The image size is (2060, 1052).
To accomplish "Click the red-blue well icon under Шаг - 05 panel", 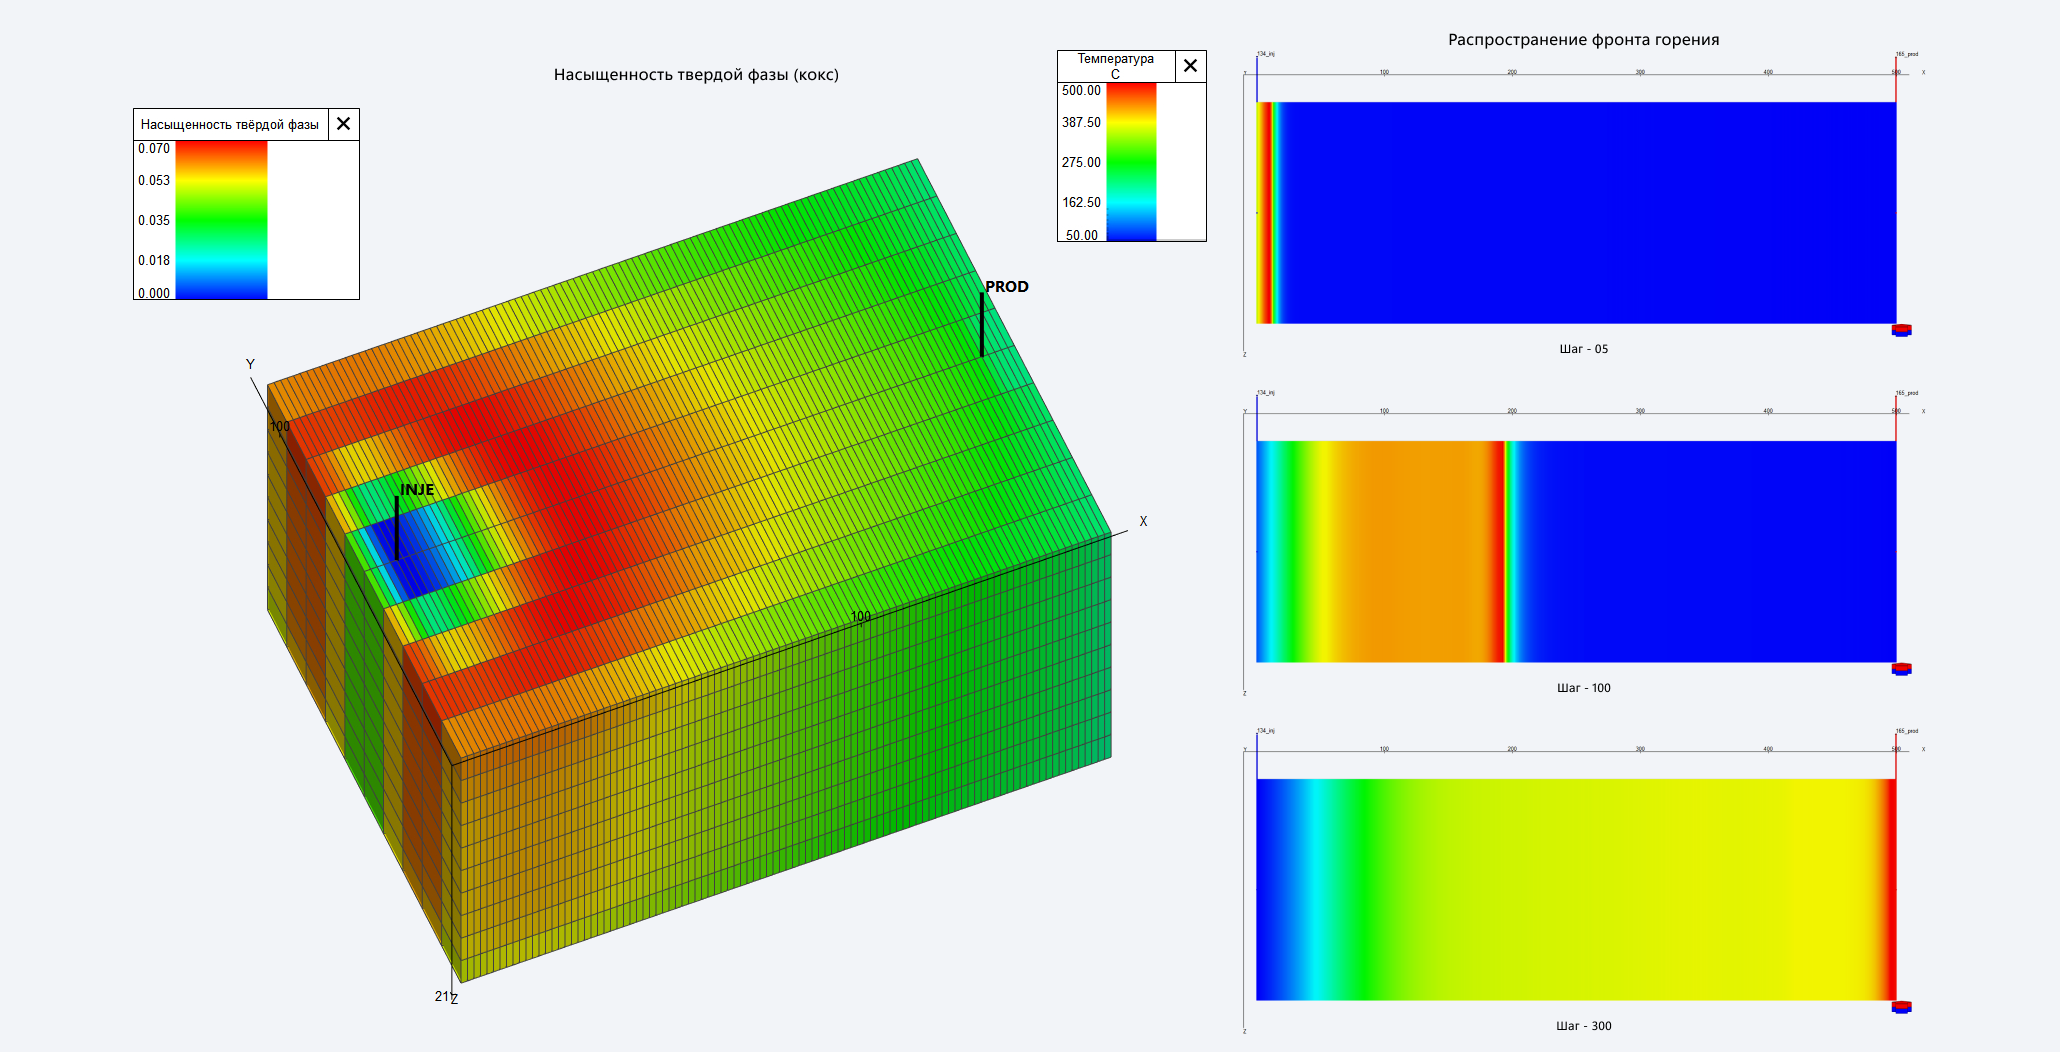I will tap(1901, 330).
